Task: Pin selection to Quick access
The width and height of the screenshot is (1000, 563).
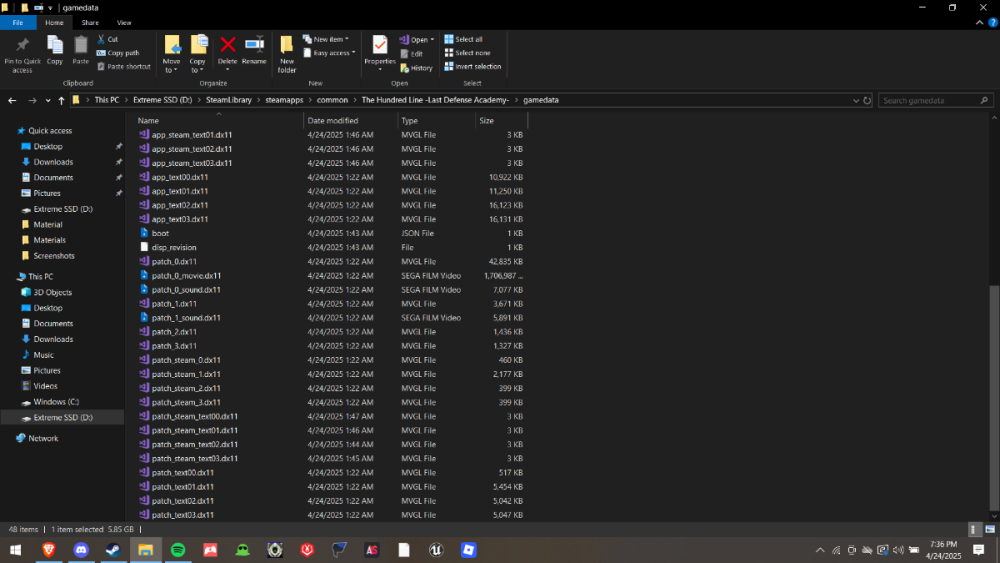Action: coord(22,54)
